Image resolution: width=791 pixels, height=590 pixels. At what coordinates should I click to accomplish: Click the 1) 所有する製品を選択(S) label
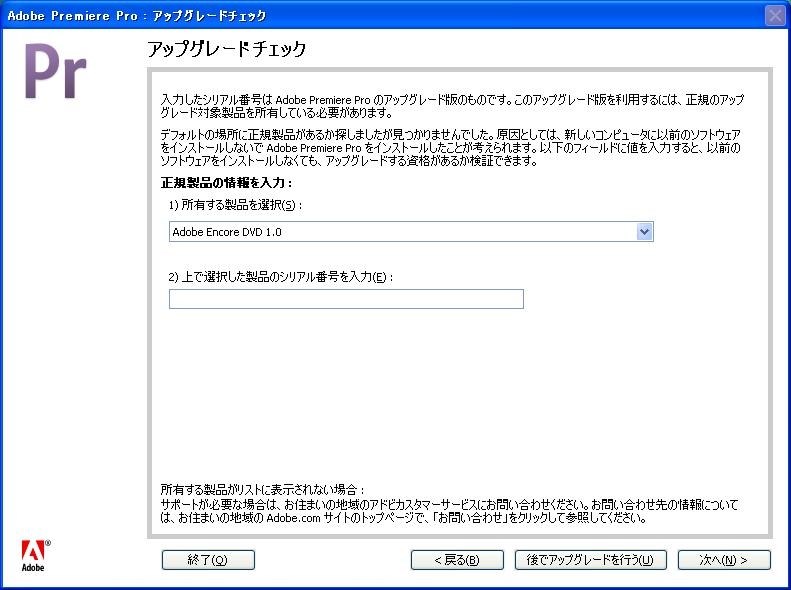(x=235, y=205)
